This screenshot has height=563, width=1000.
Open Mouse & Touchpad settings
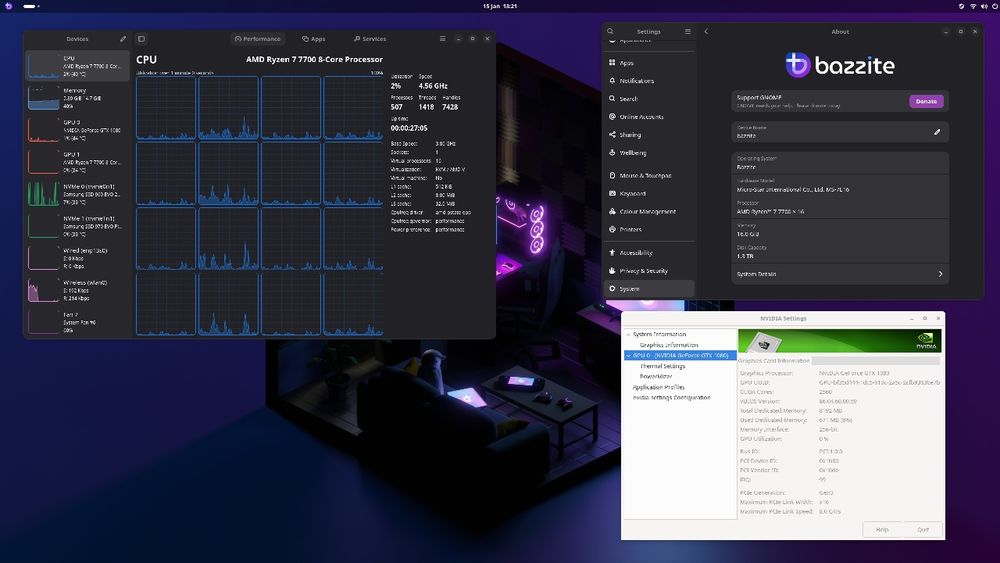tap(649, 175)
